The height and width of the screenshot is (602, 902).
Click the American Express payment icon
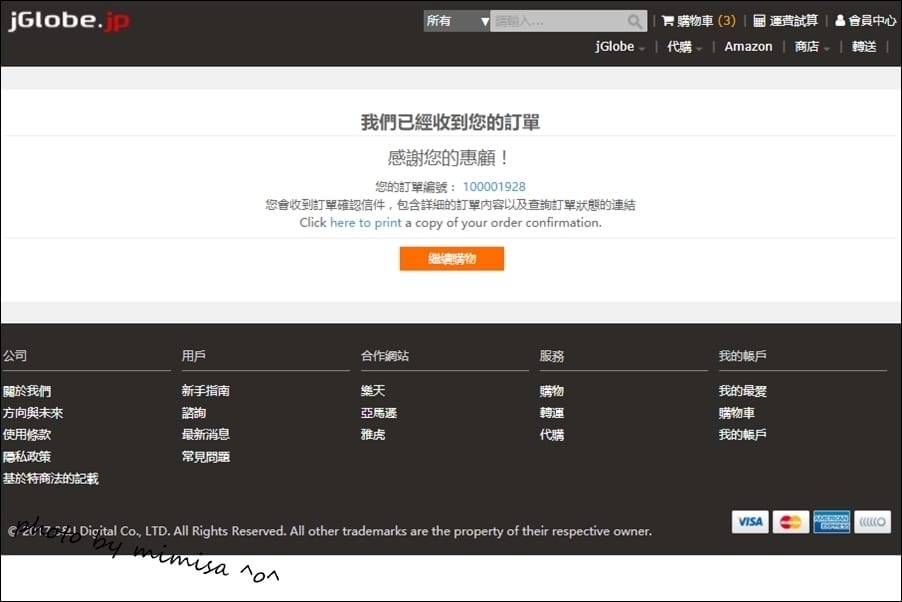tap(831, 521)
